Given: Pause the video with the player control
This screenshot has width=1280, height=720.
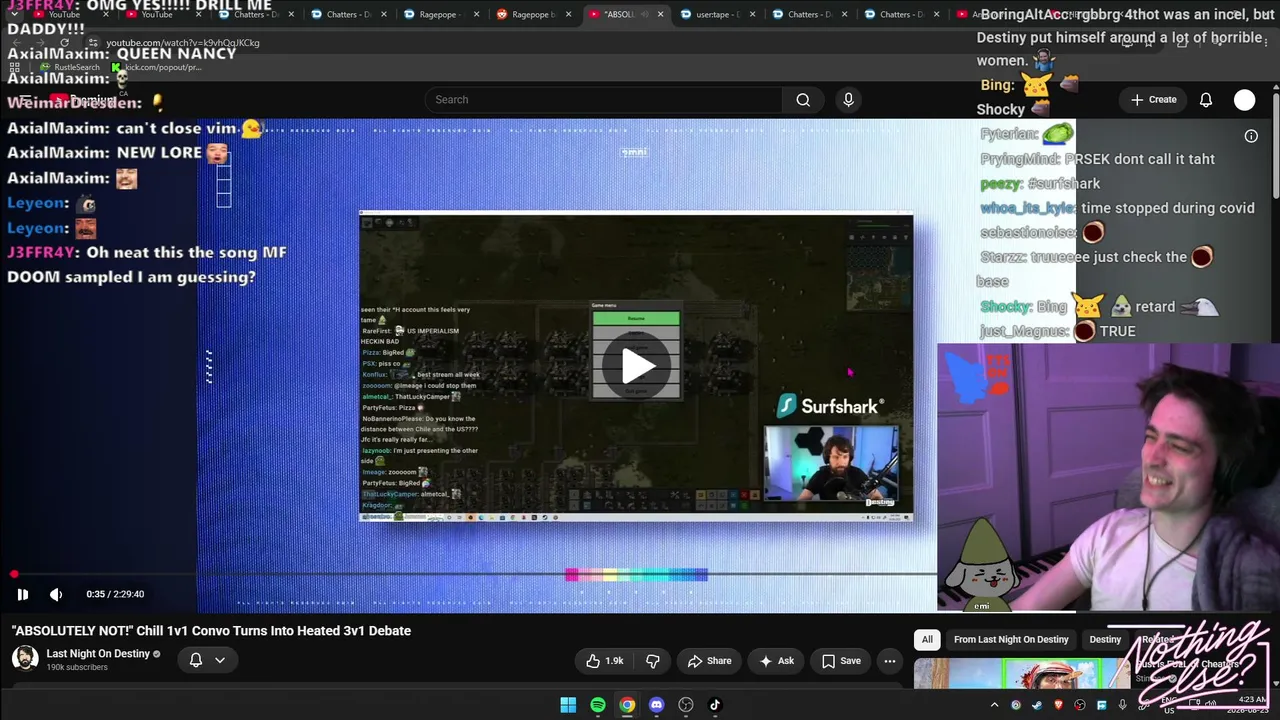Looking at the screenshot, I should [22, 594].
